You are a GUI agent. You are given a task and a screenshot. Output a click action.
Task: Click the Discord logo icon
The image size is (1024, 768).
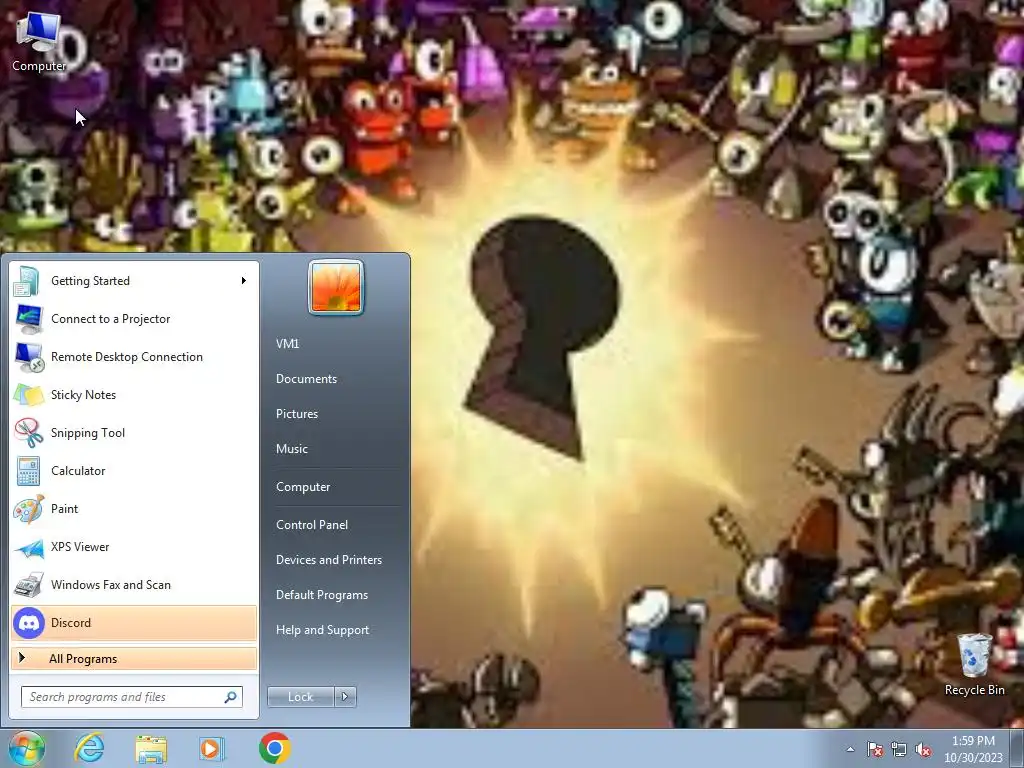(28, 622)
